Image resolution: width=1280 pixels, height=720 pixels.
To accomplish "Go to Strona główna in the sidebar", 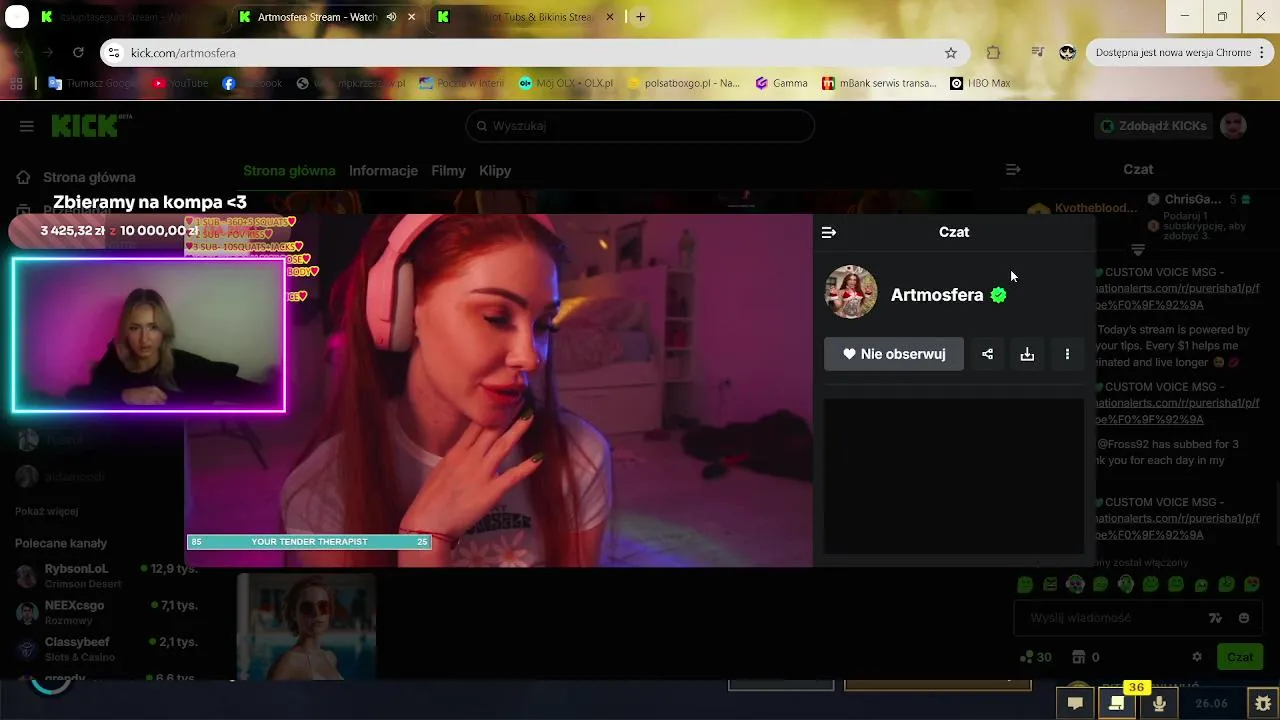I will click(x=76, y=177).
